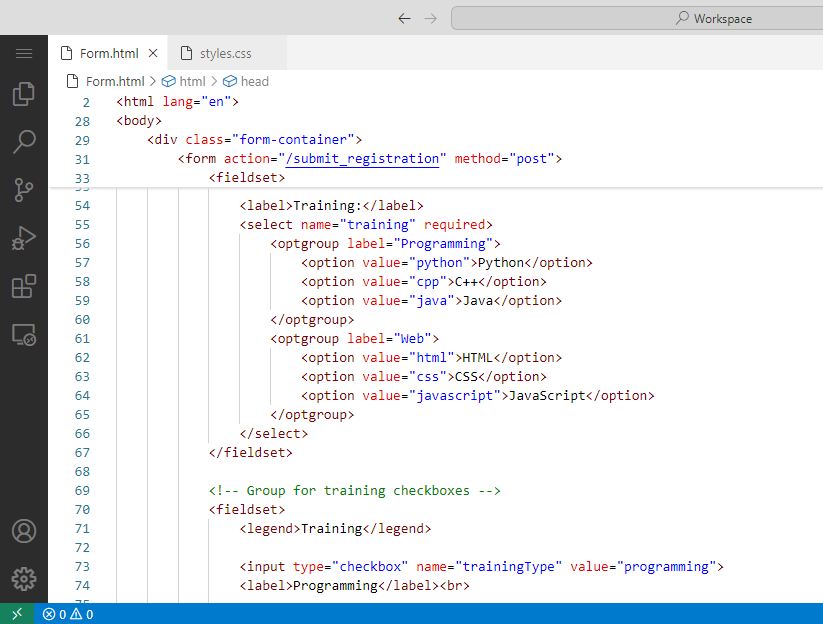The height and width of the screenshot is (624, 823).
Task: Switch to the styles.css tab
Action: pyautogui.click(x=225, y=53)
